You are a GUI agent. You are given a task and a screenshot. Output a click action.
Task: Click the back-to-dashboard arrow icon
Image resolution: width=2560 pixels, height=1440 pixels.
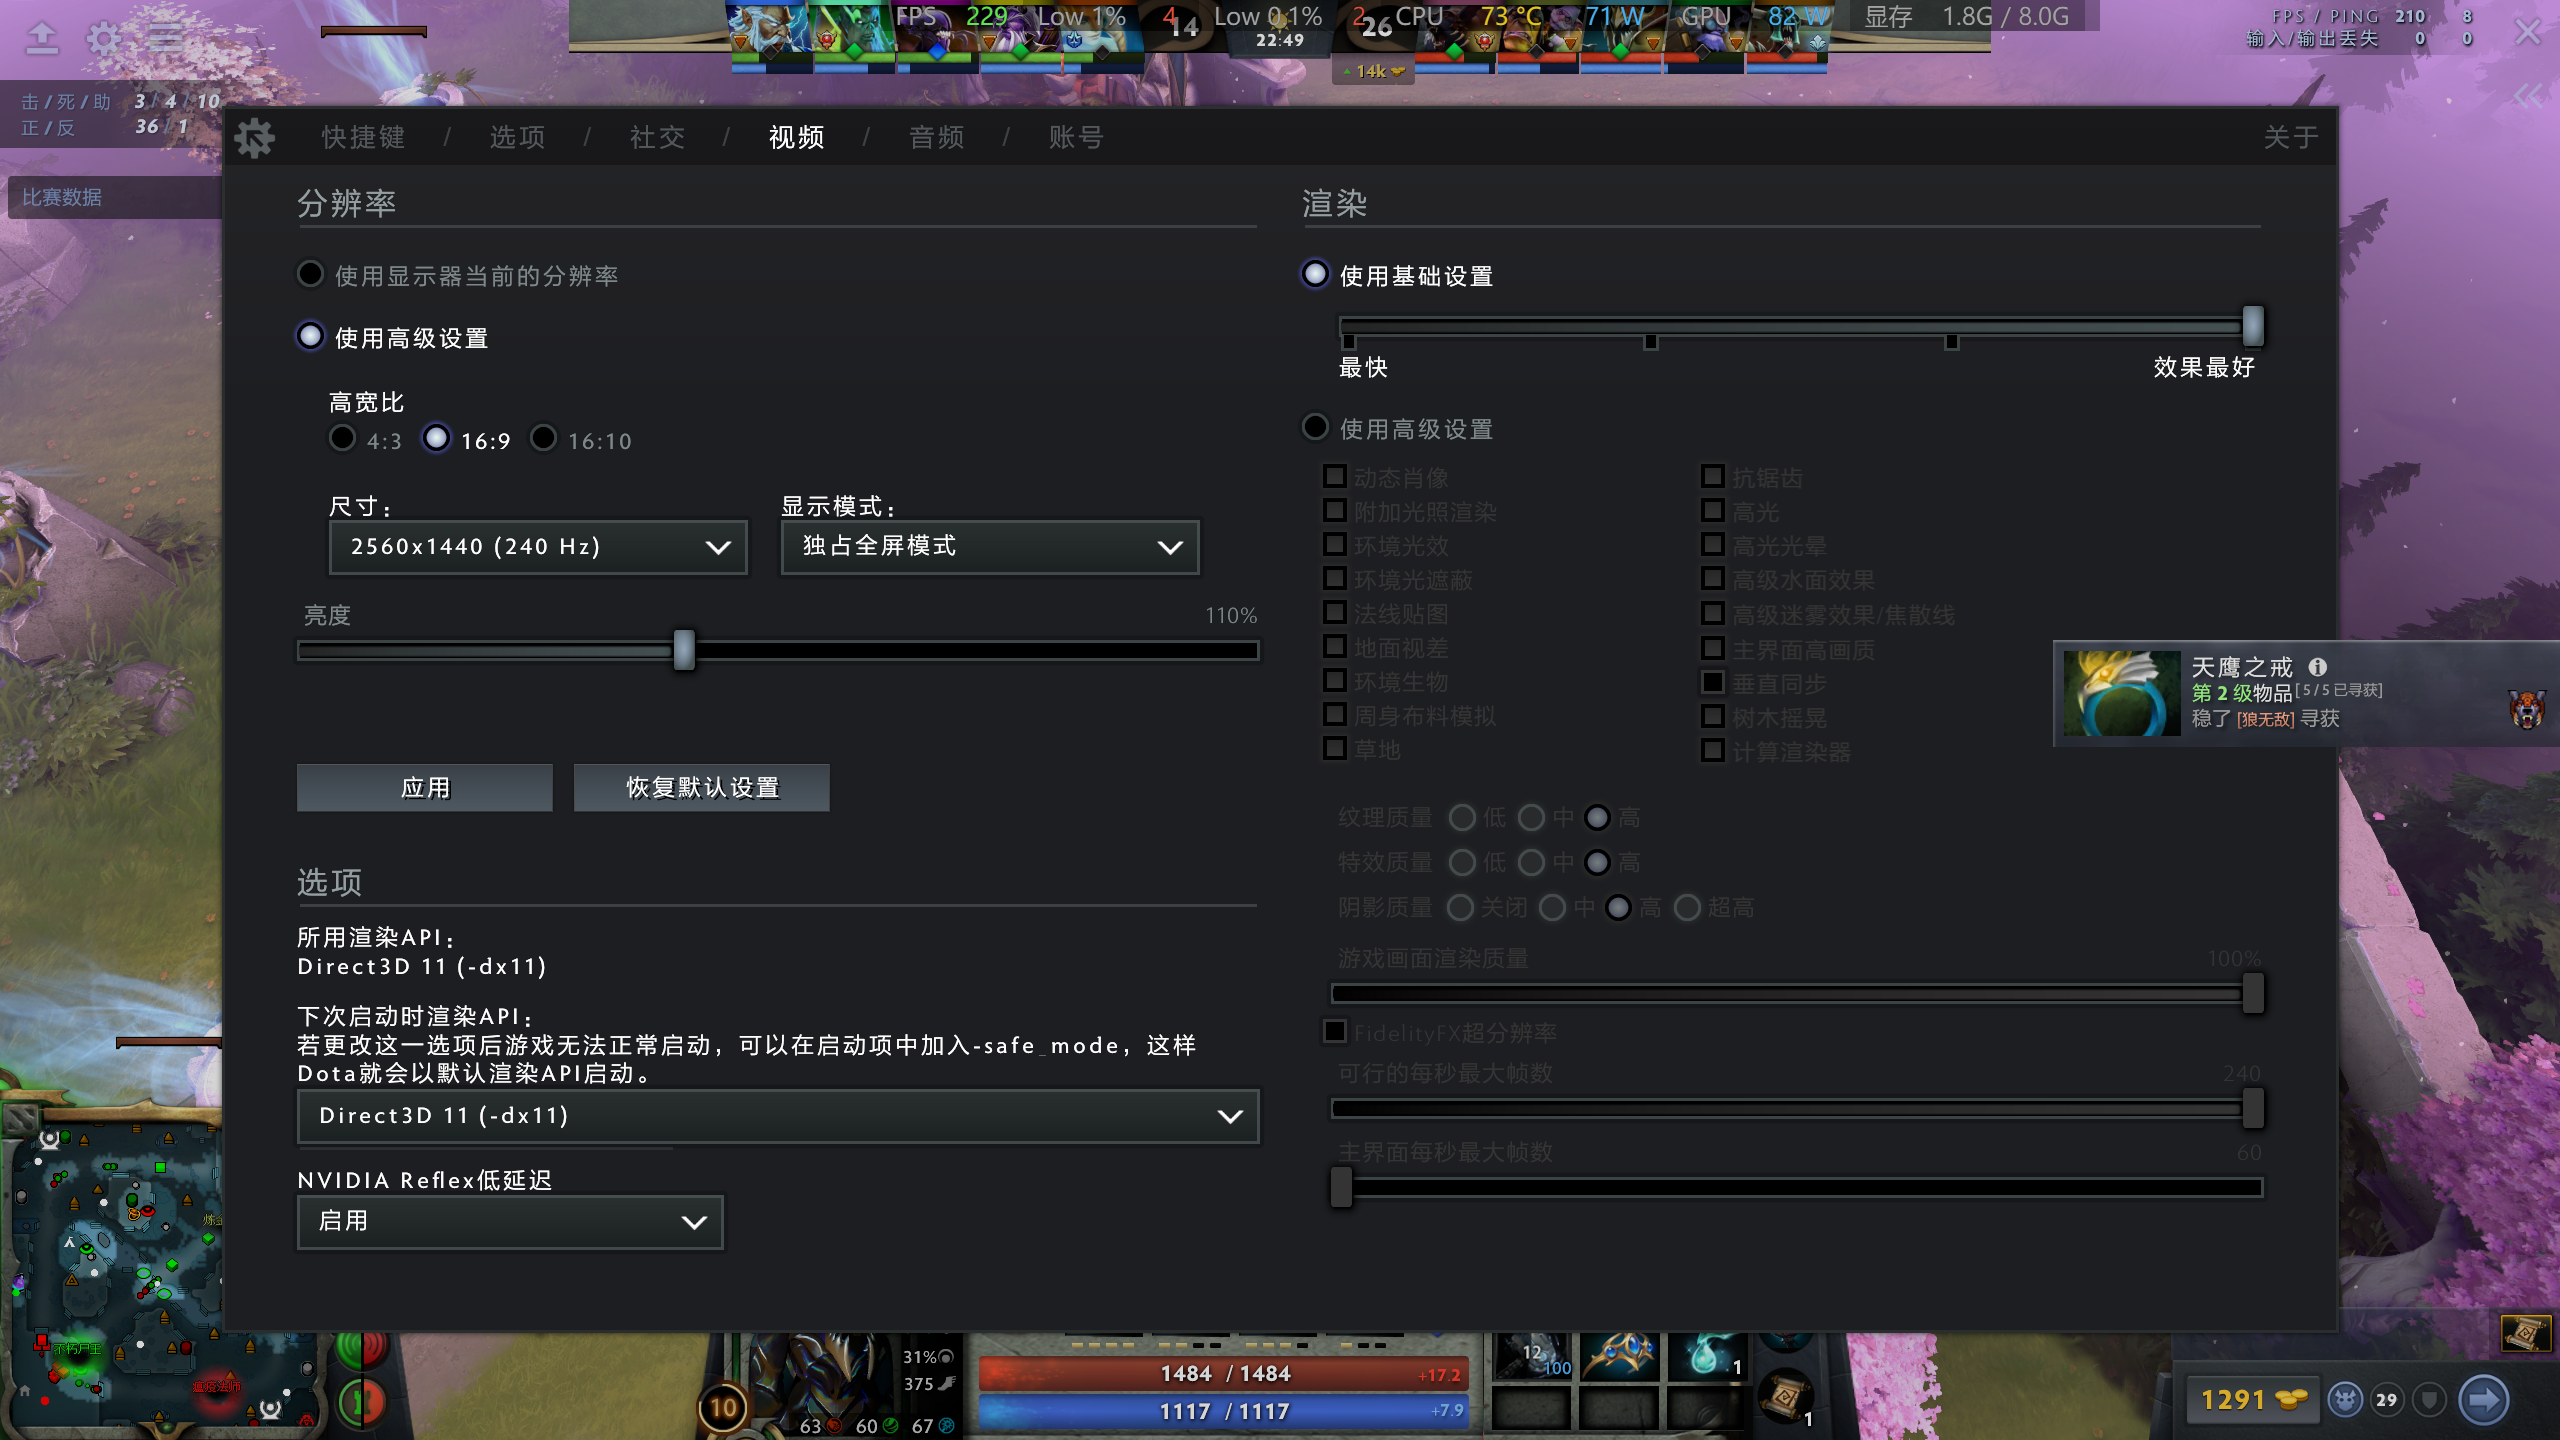(x=42, y=38)
